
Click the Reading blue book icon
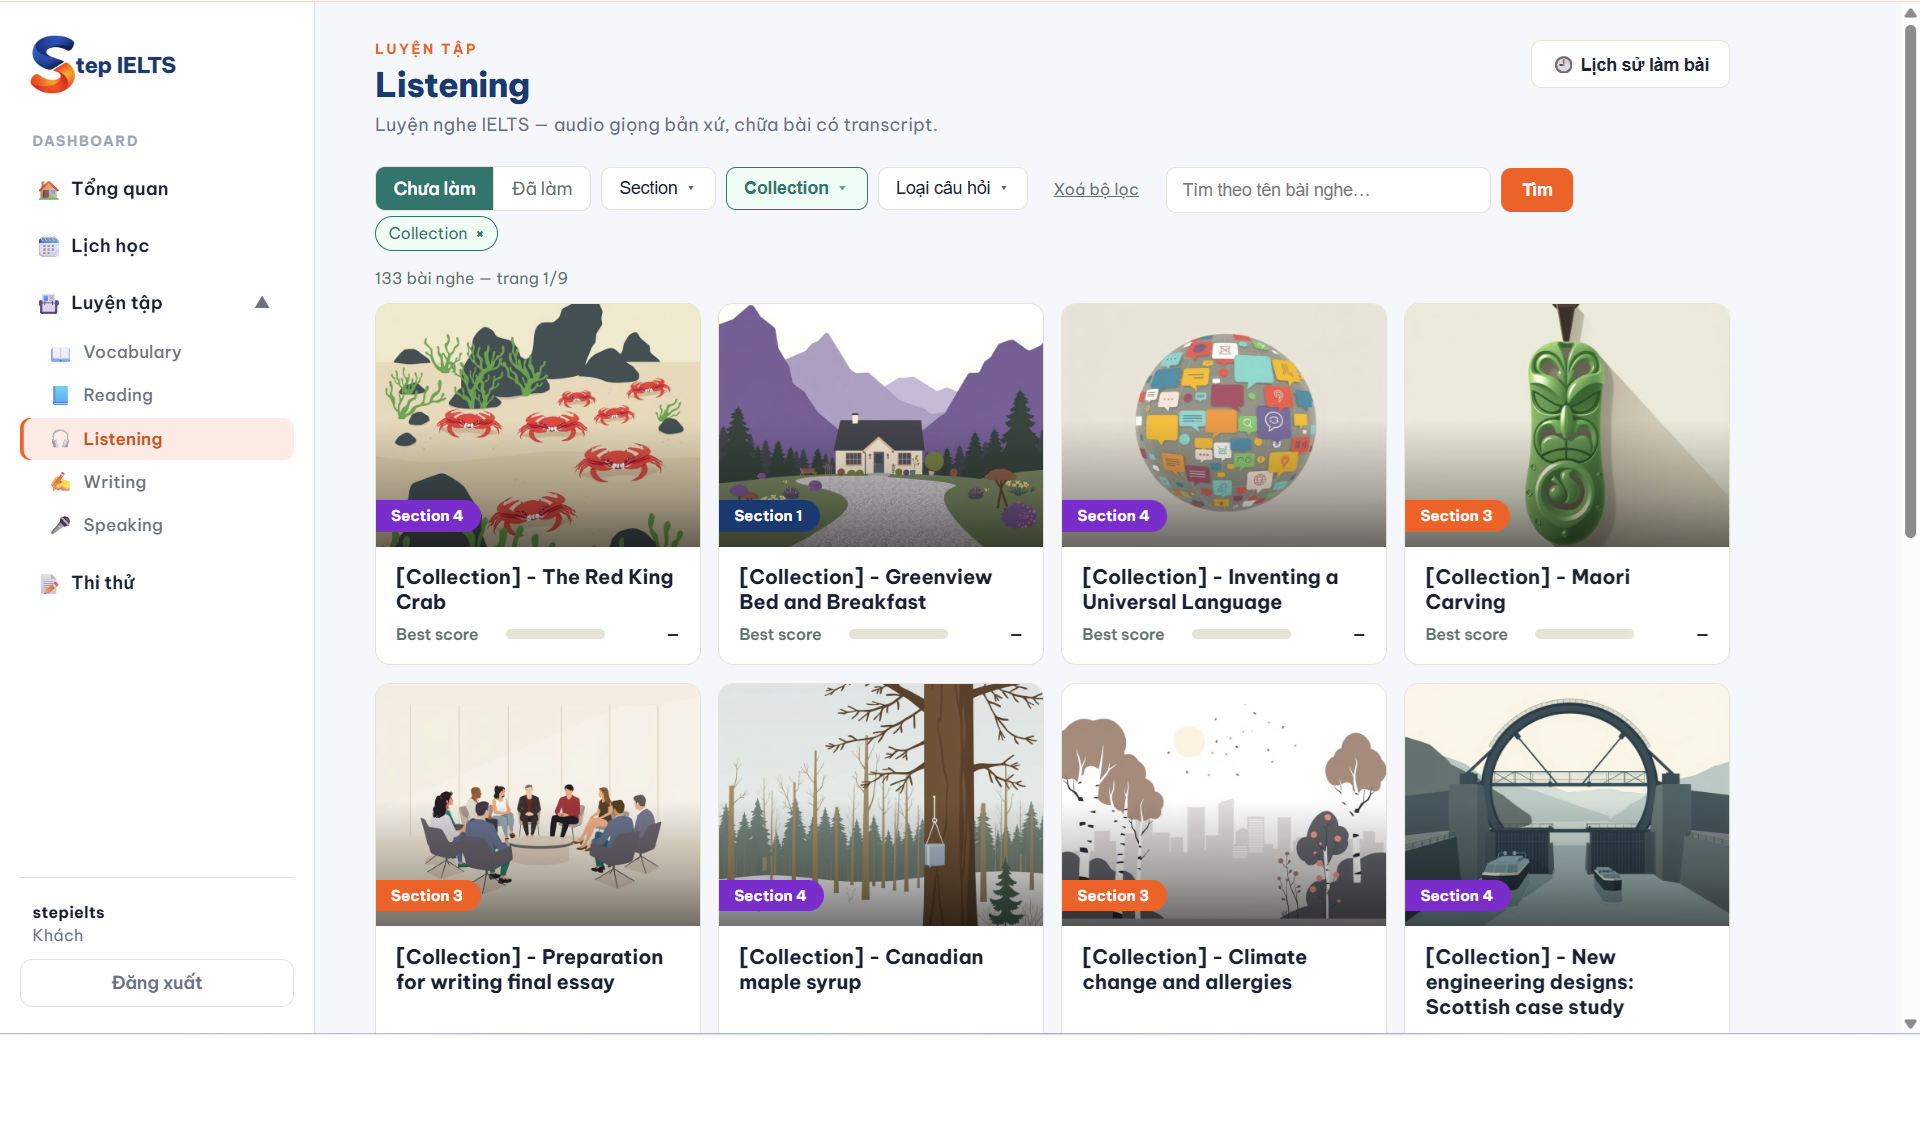click(60, 396)
